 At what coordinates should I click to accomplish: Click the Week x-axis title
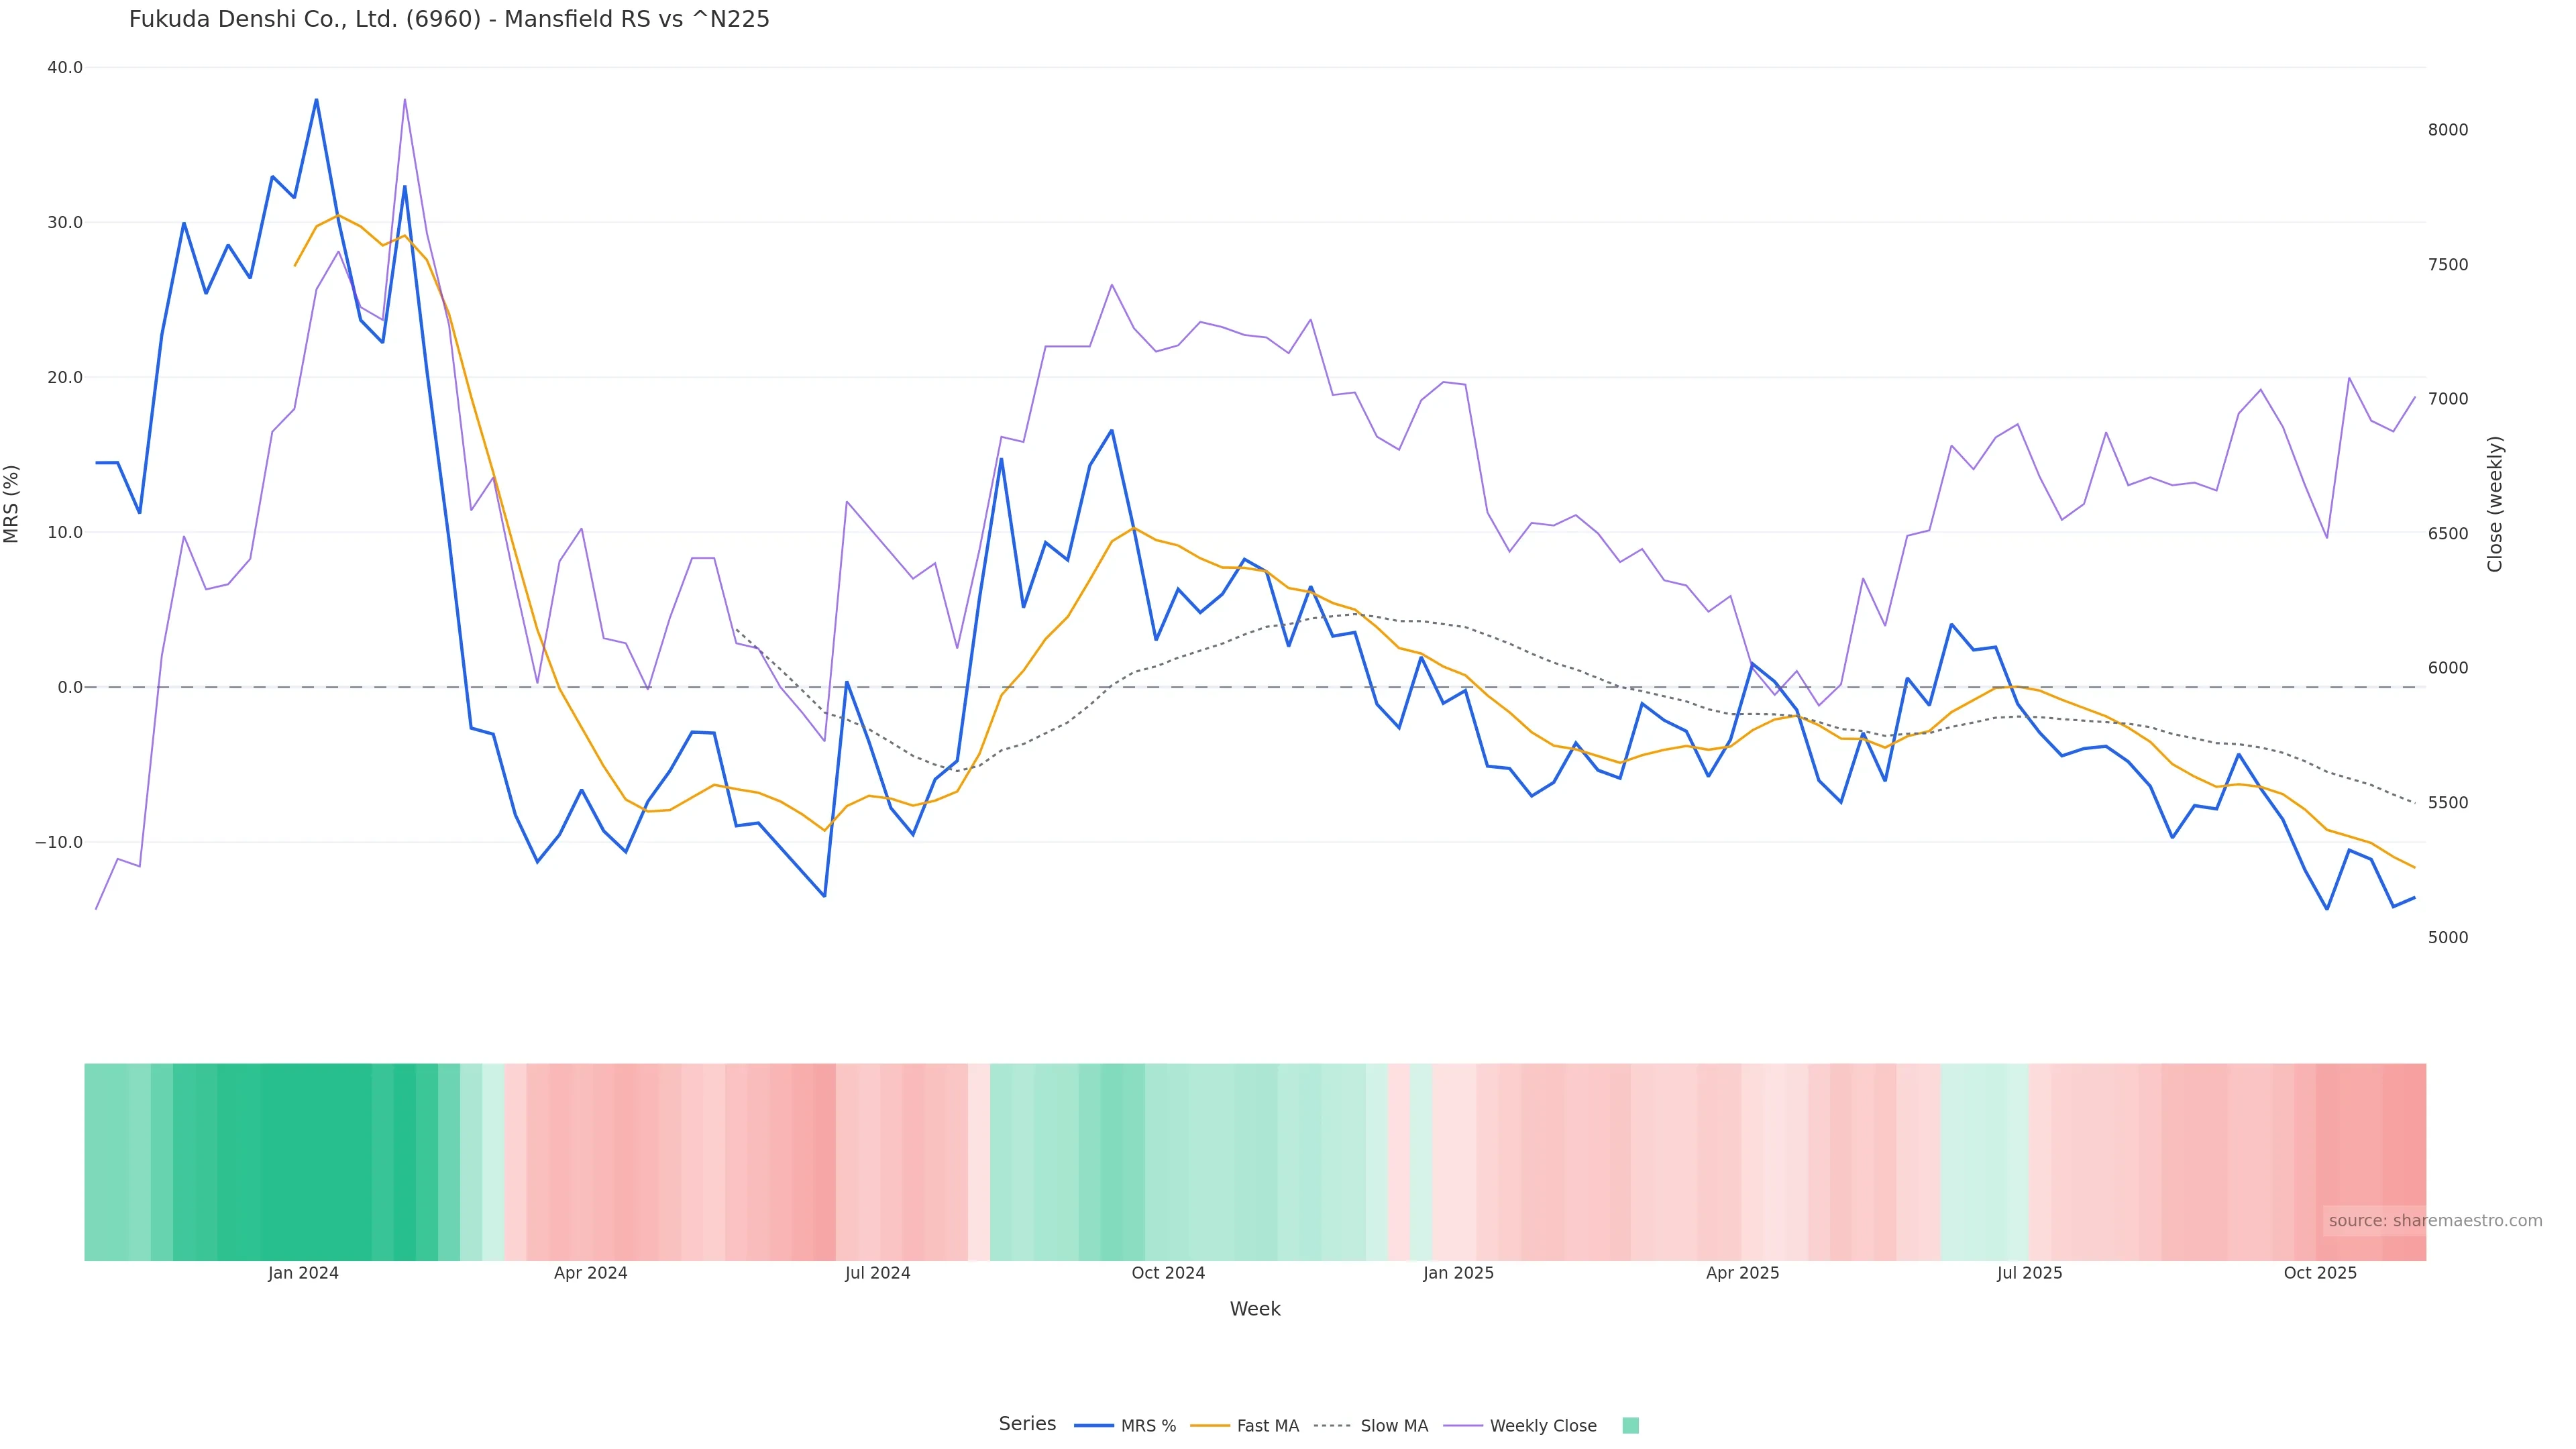1255,1310
